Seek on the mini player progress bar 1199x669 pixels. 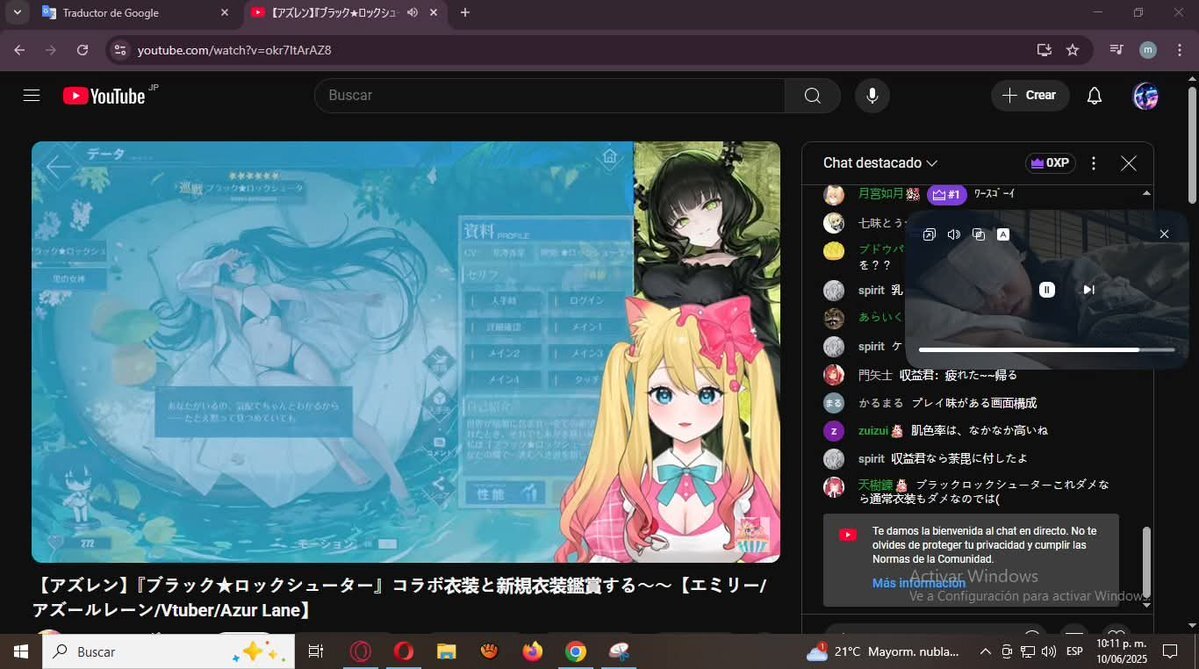[x=1046, y=349]
